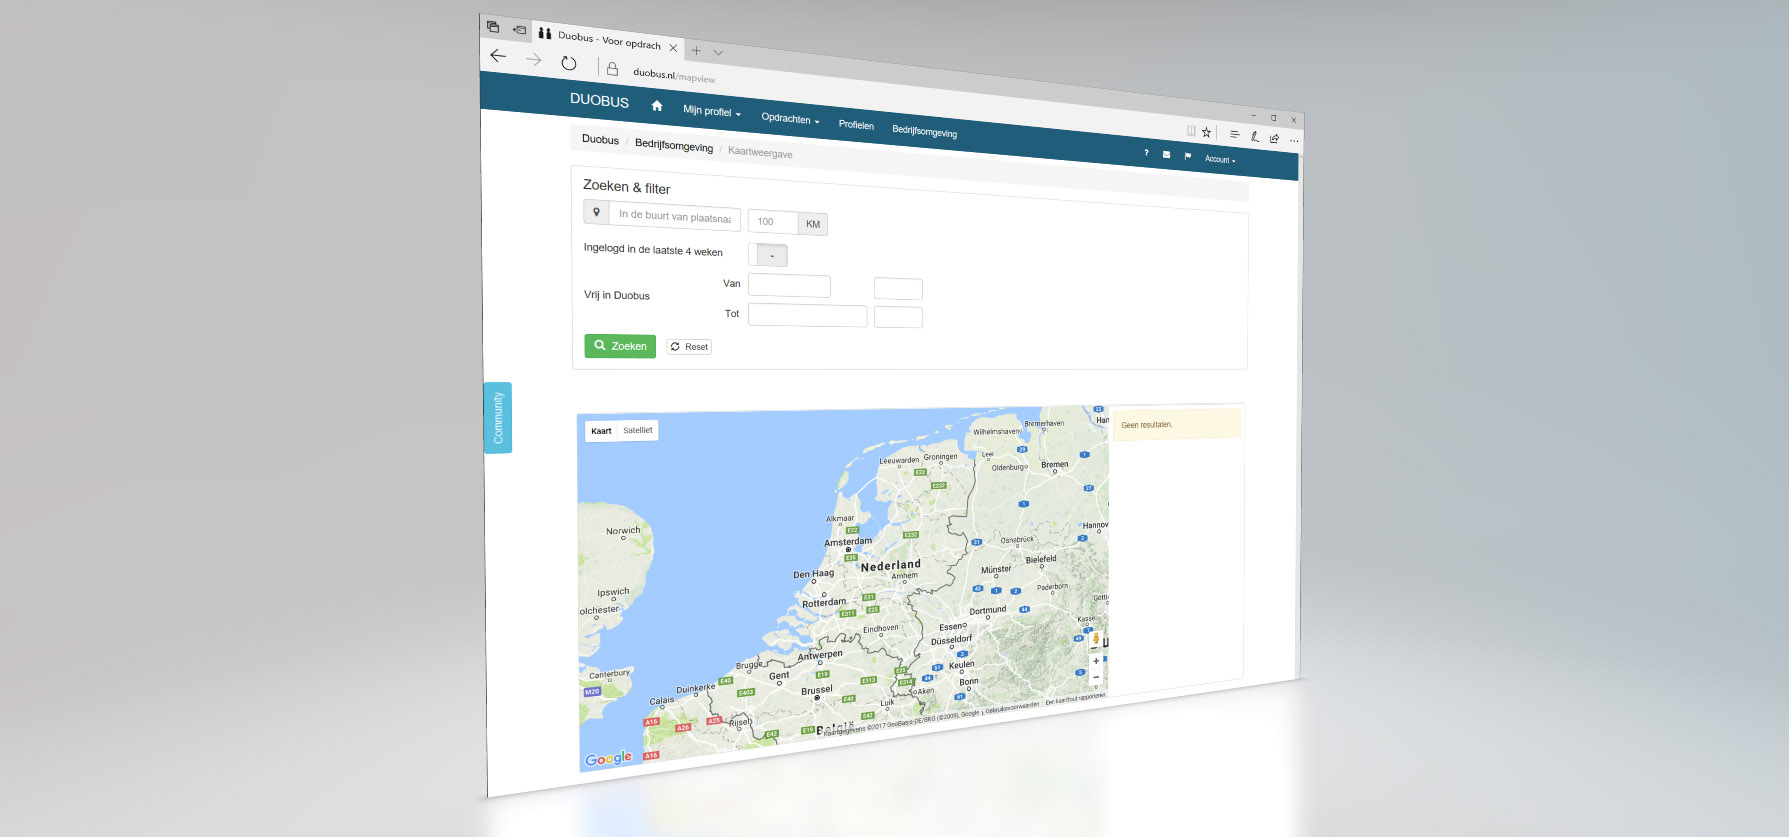This screenshot has height=837, width=1789.
Task: Click the Van time field
Action: pos(898,289)
